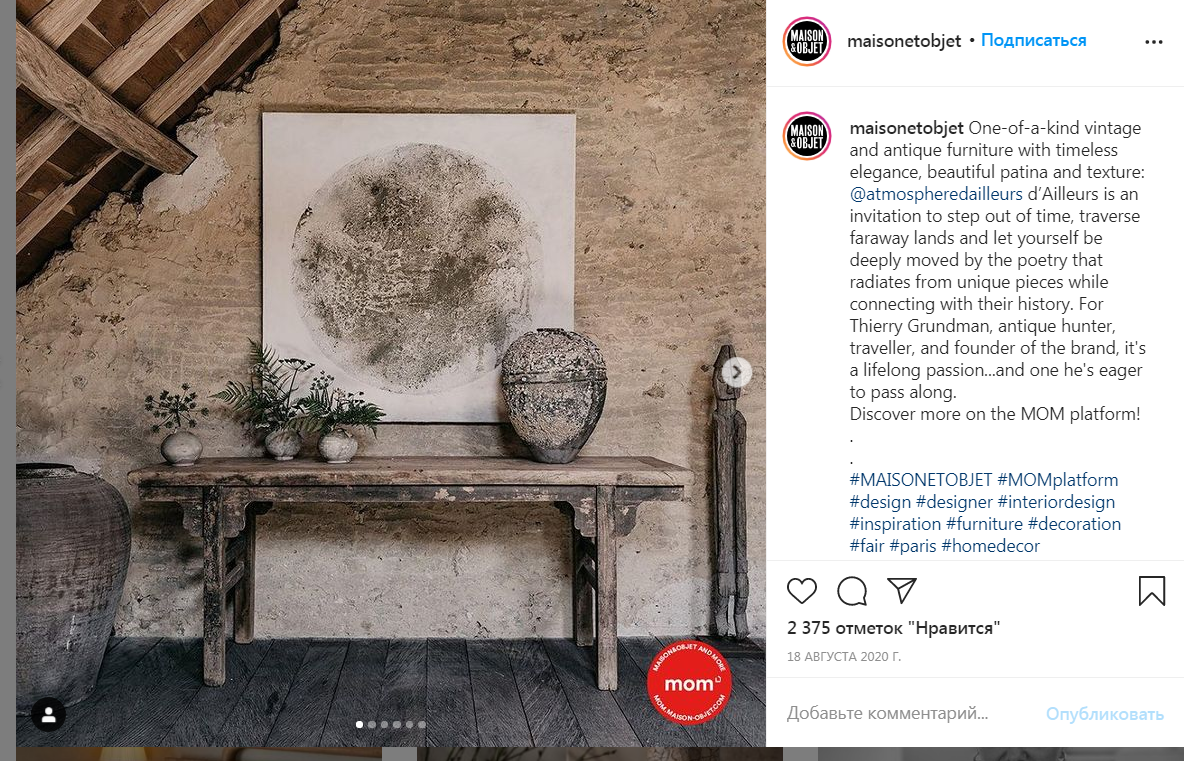Open the three-dot more options menu
This screenshot has height=761, width=1184.
[x=1154, y=42]
